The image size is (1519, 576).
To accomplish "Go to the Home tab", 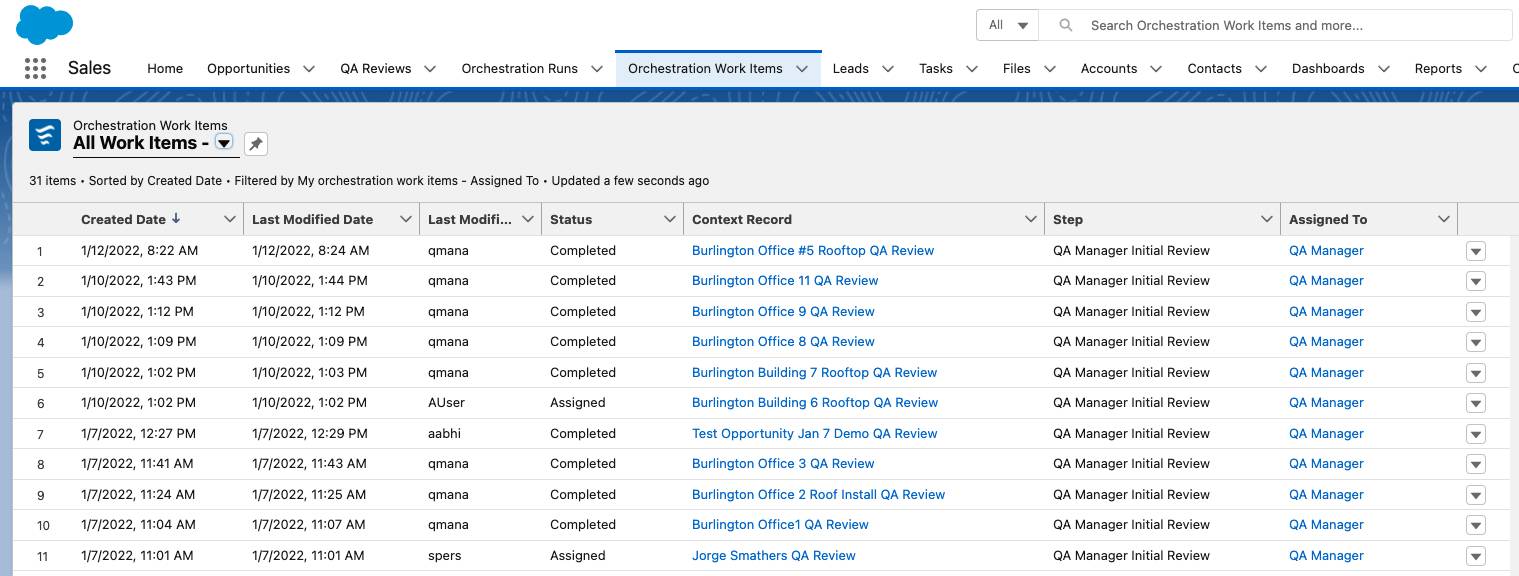I will pyautogui.click(x=165, y=69).
